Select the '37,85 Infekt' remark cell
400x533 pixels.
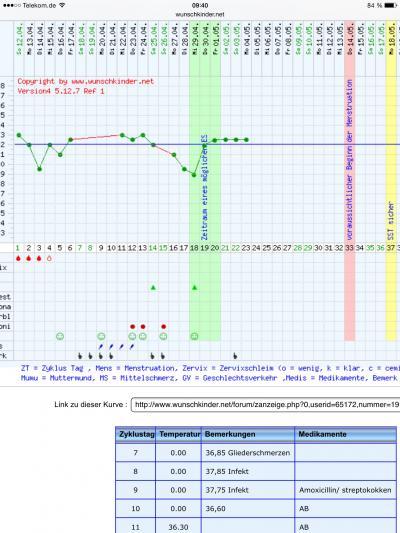[x=248, y=471]
